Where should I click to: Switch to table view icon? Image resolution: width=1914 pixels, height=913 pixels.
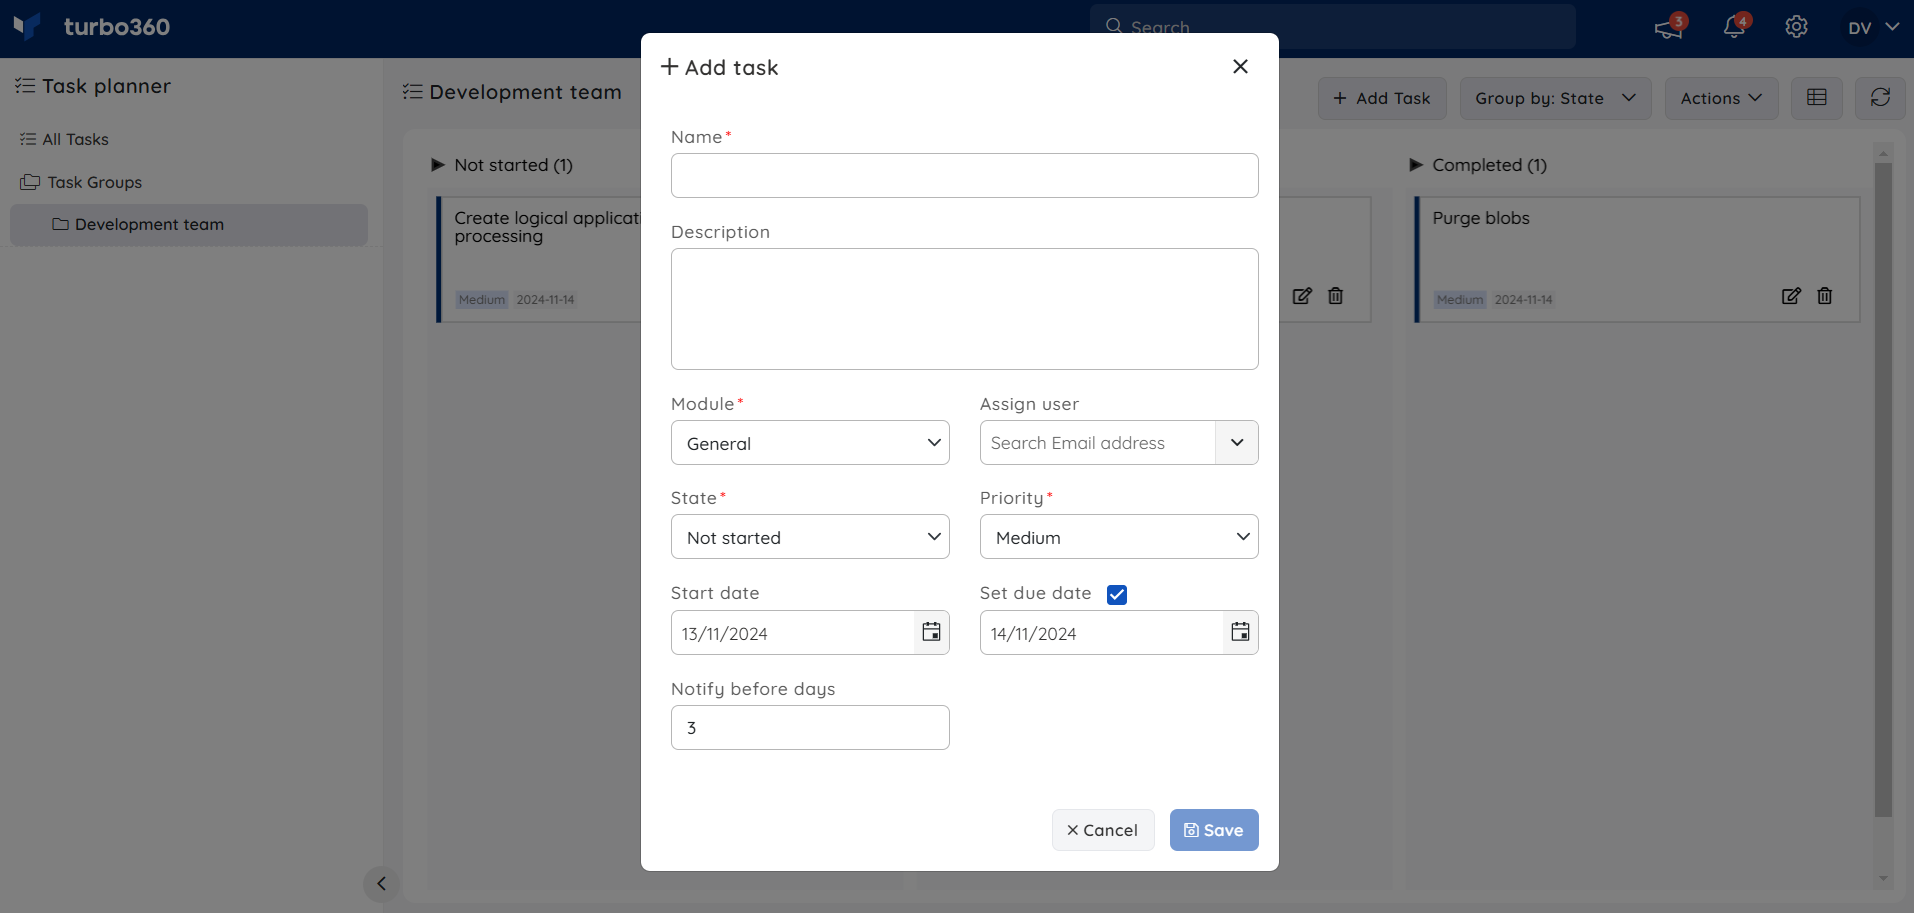click(x=1817, y=98)
